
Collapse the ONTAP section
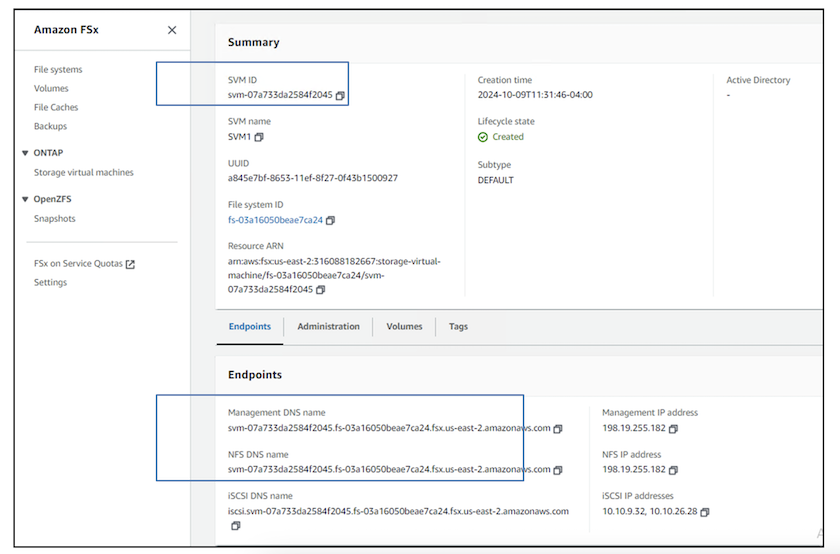pos(25,153)
